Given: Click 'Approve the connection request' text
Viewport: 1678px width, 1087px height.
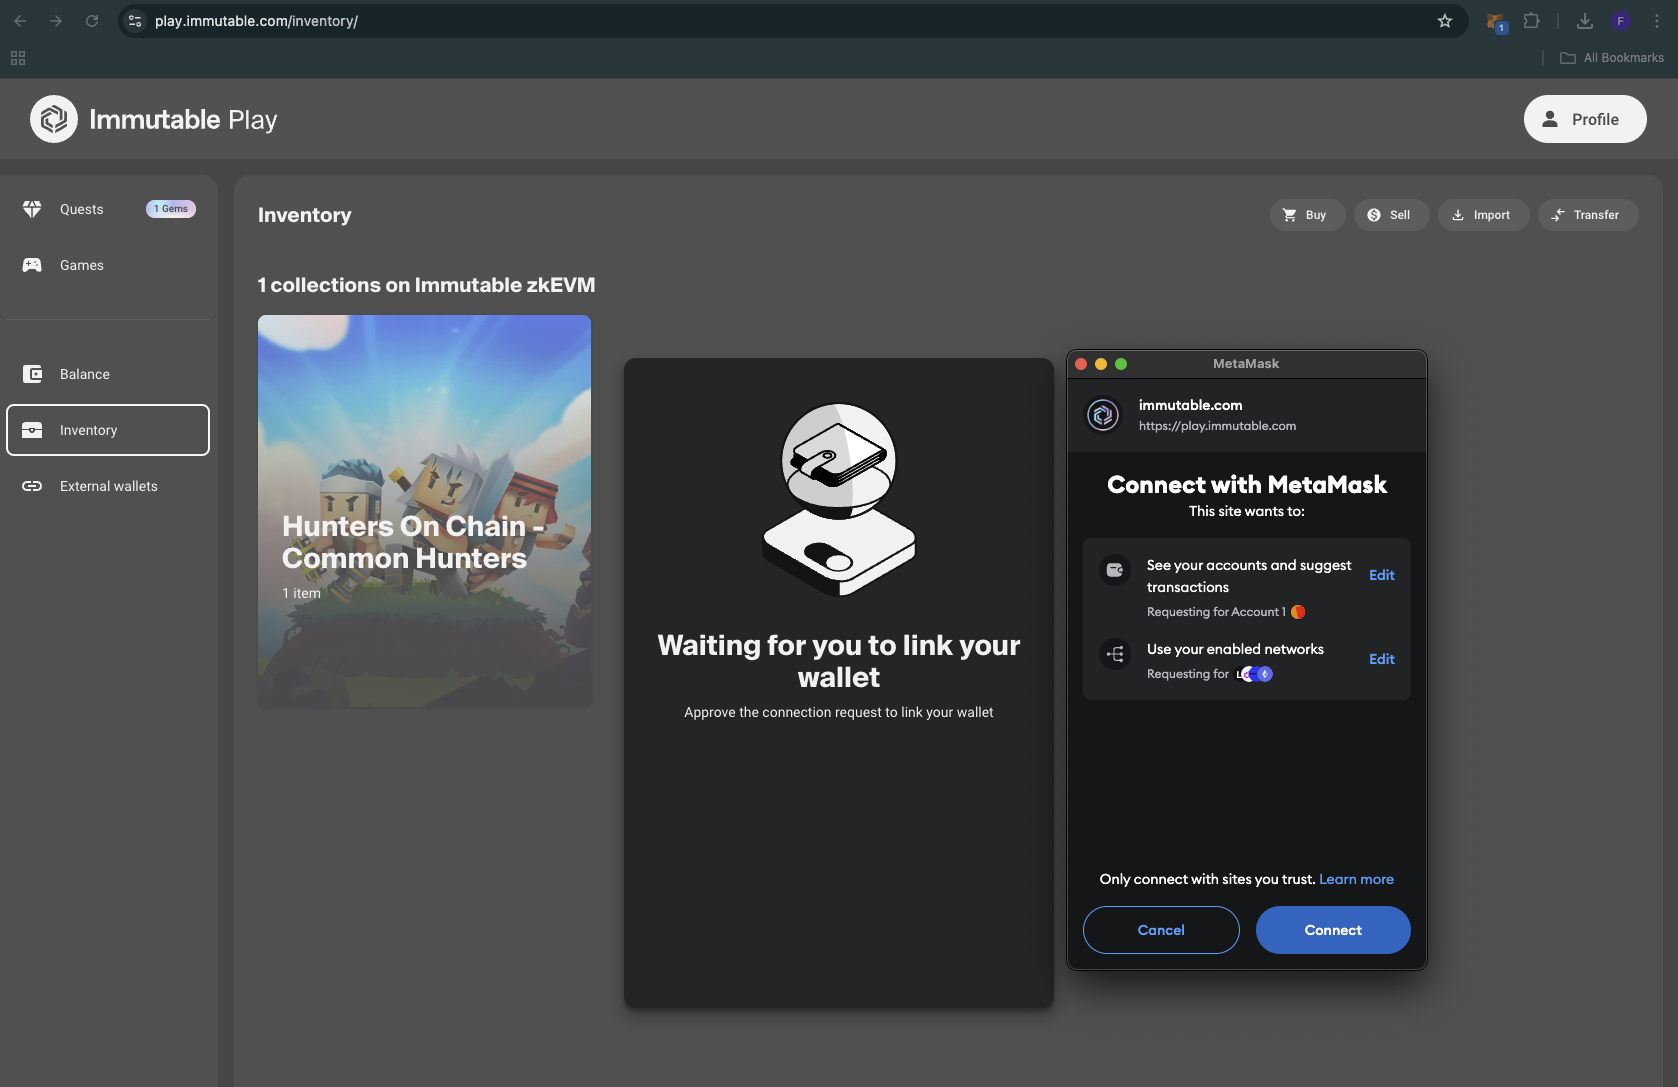Looking at the screenshot, I should coord(839,712).
